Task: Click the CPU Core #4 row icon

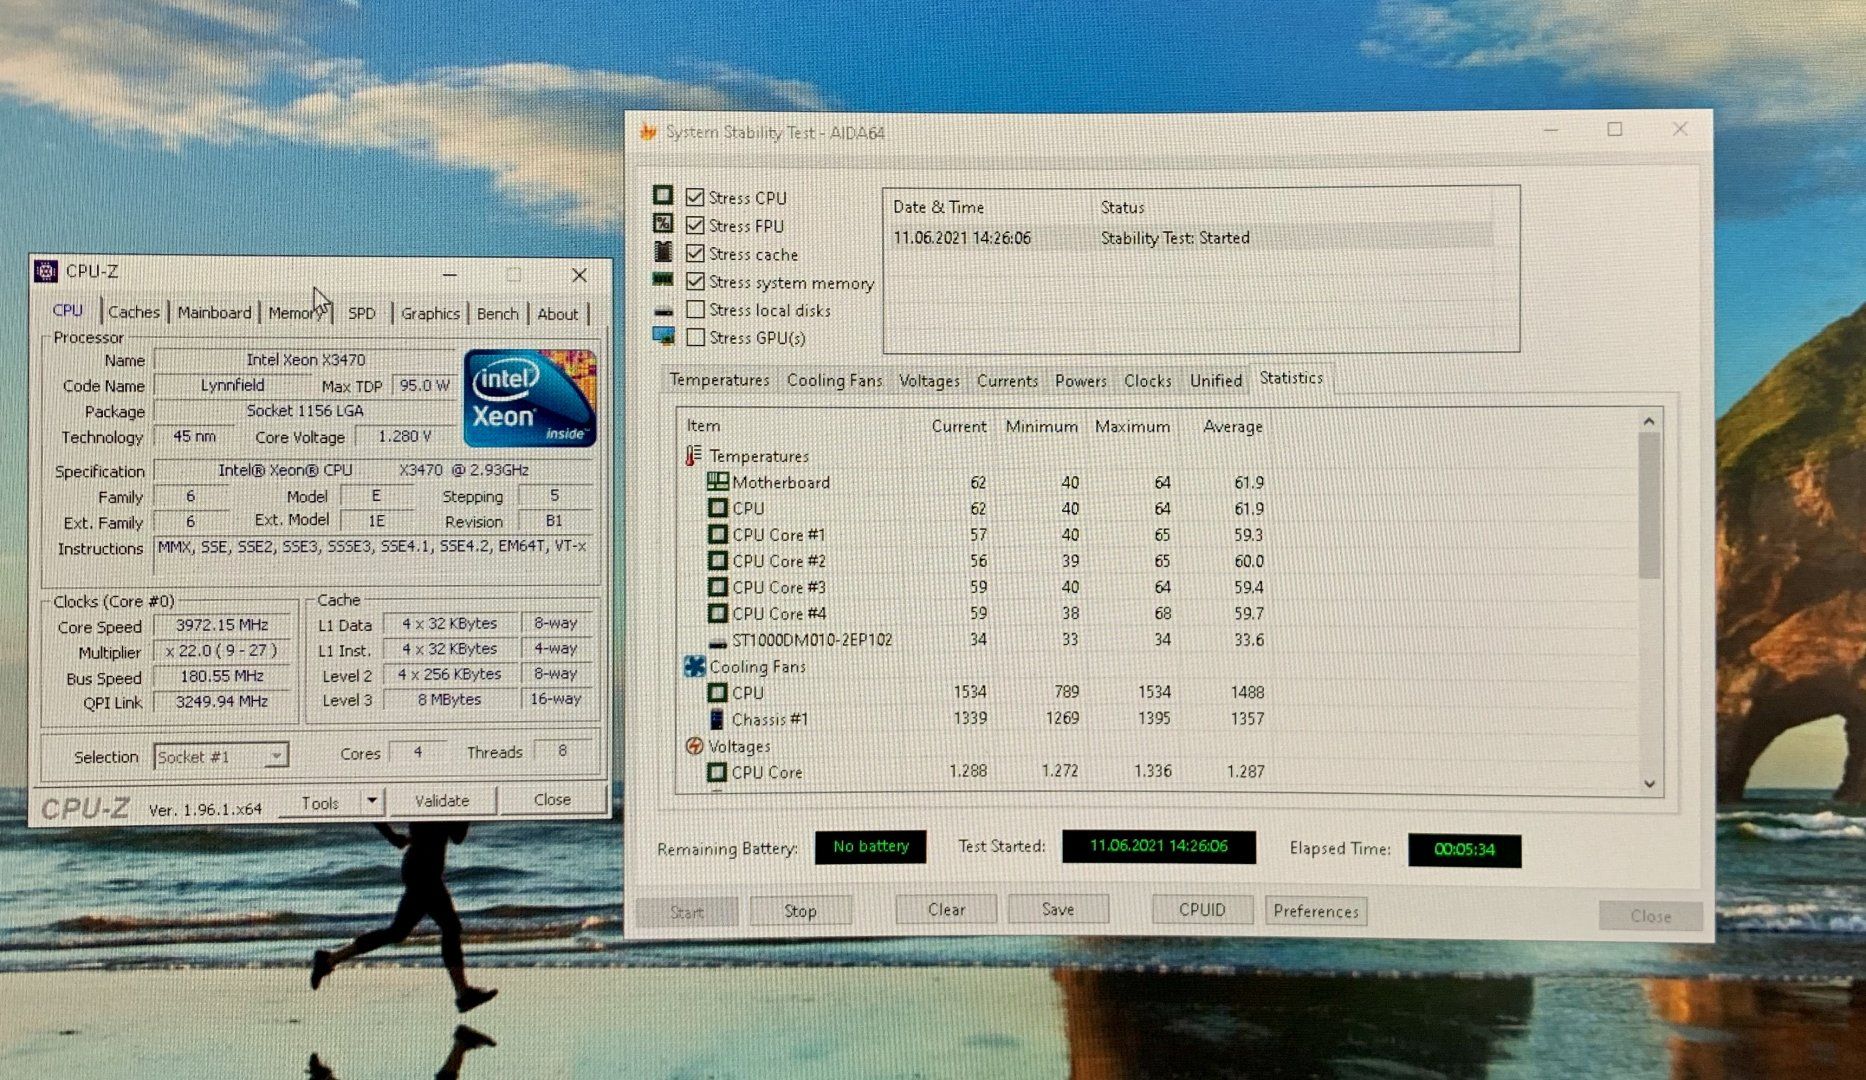Action: coord(717,613)
